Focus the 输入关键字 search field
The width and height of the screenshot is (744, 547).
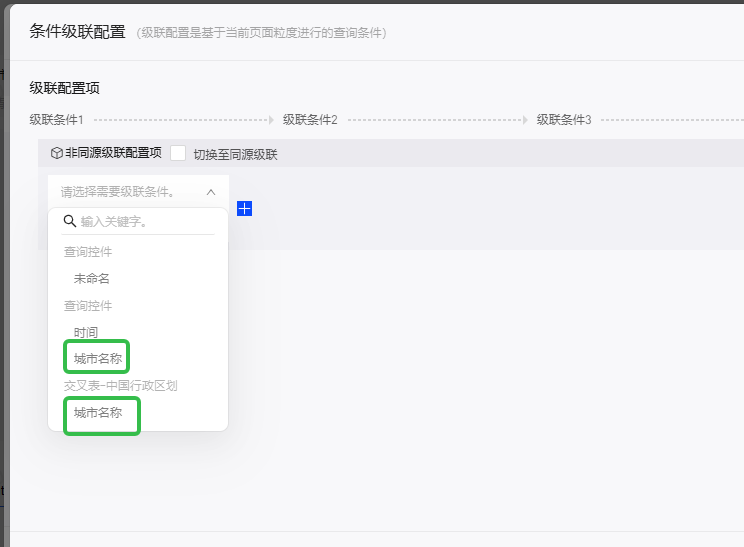[x=145, y=221]
